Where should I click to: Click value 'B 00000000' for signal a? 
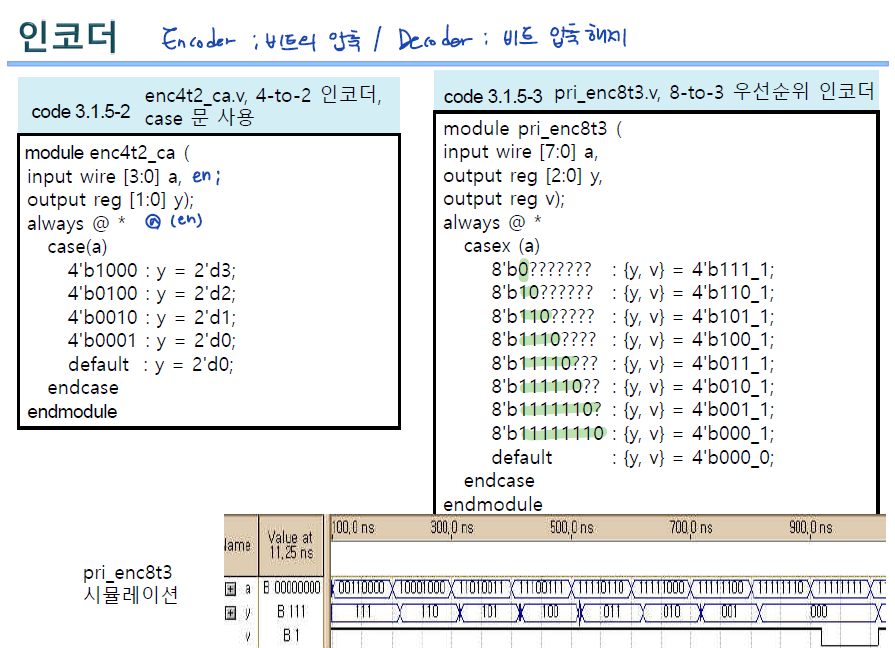[x=292, y=588]
